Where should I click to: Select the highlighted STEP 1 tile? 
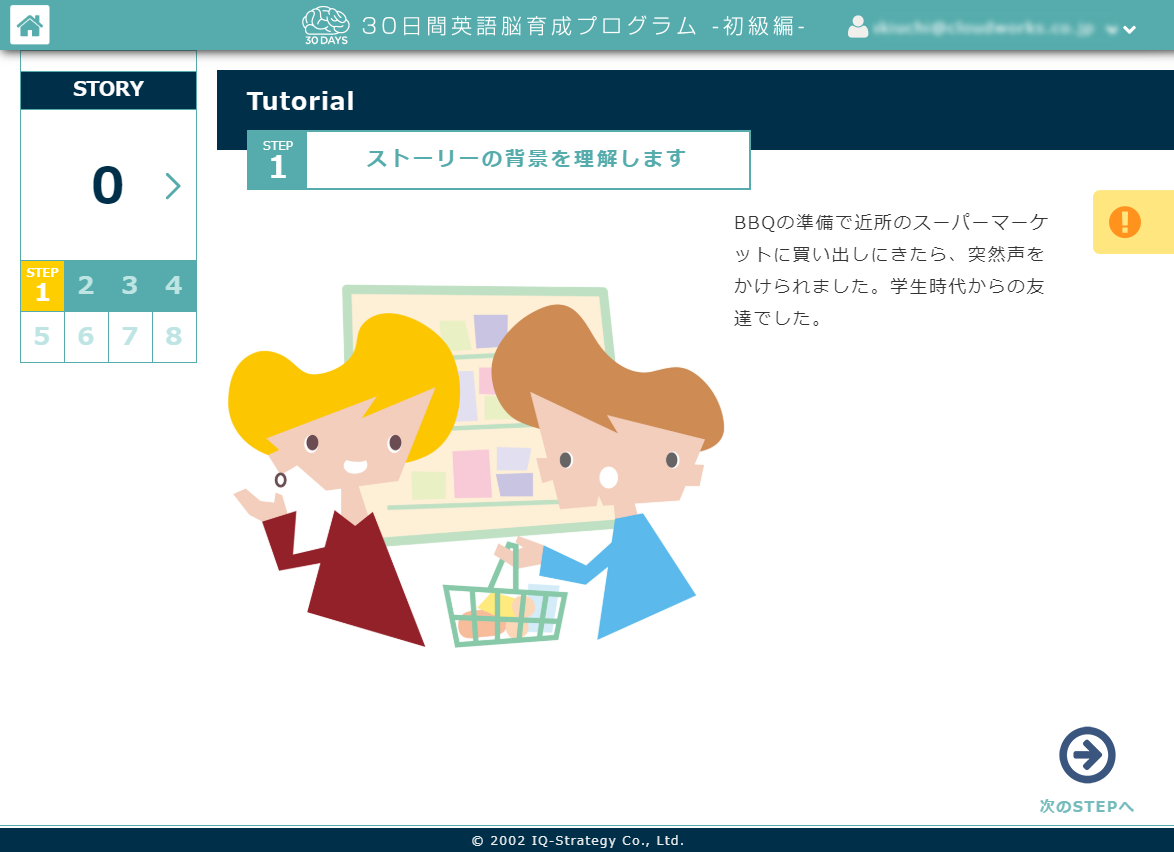point(42,286)
